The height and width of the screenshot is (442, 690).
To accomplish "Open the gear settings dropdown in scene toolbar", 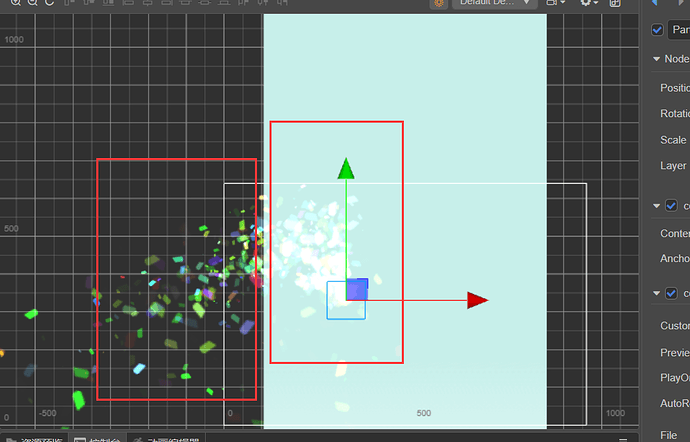I will (x=589, y=3).
